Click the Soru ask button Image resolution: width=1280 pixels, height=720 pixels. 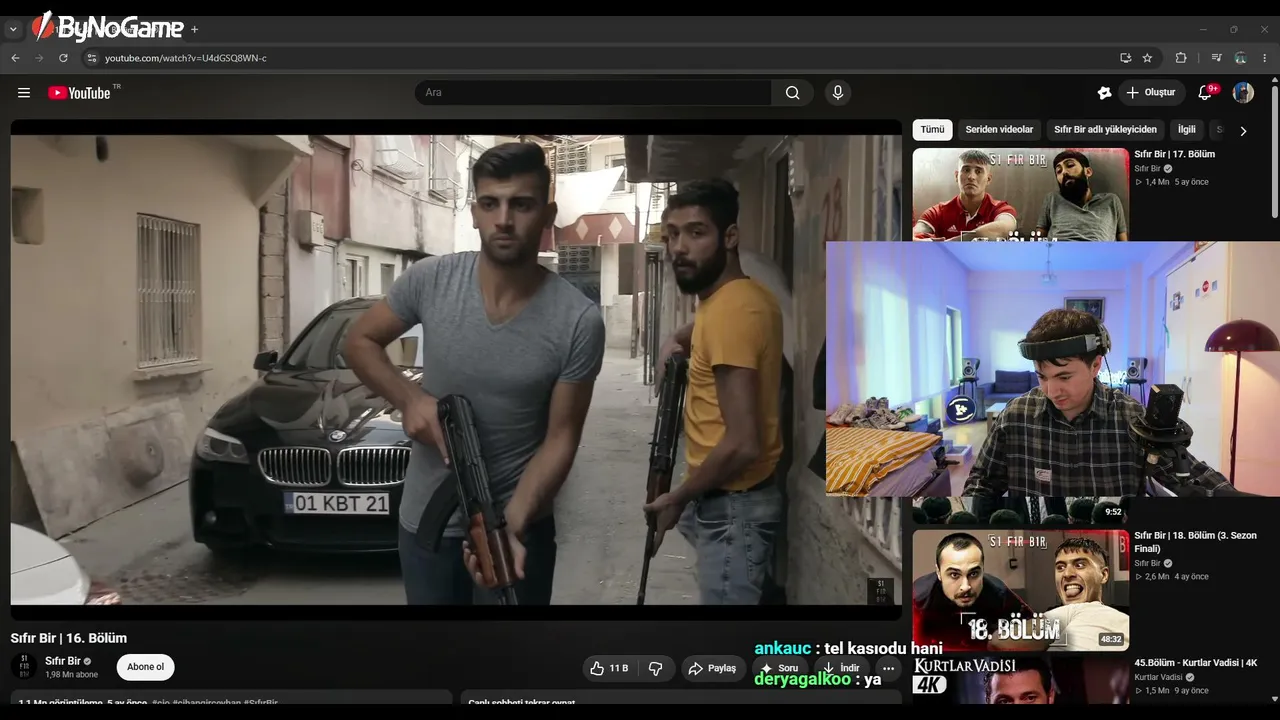coord(780,668)
